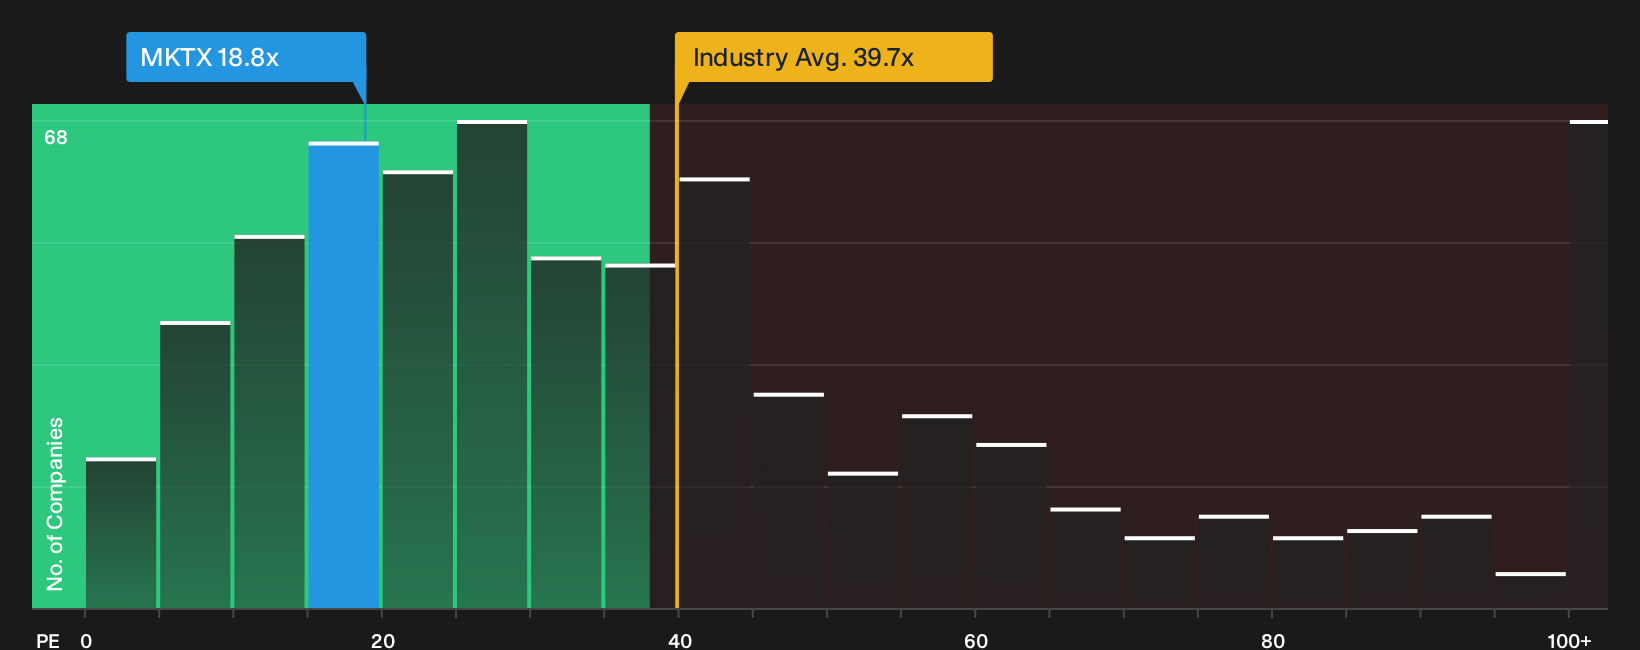Click the Industry Avg. 39.7x yellow label
Image resolution: width=1640 pixels, height=650 pixels.
tap(834, 57)
